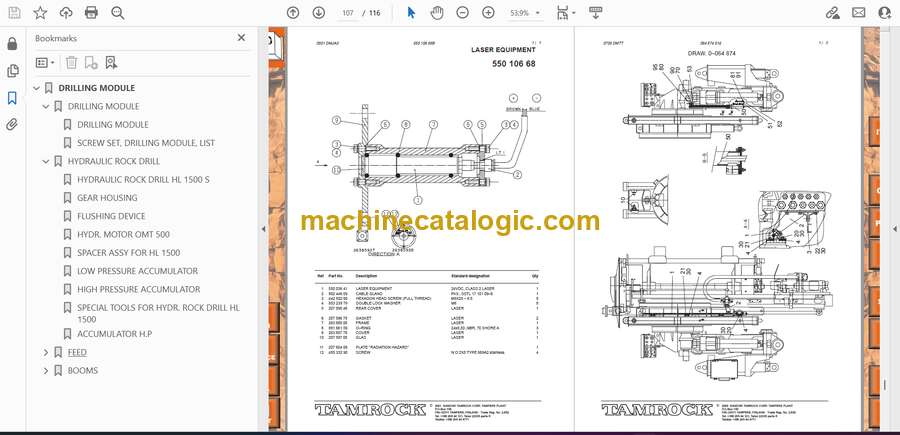Zoom out with the minus button
The width and height of the screenshot is (900, 435).
pos(463,13)
